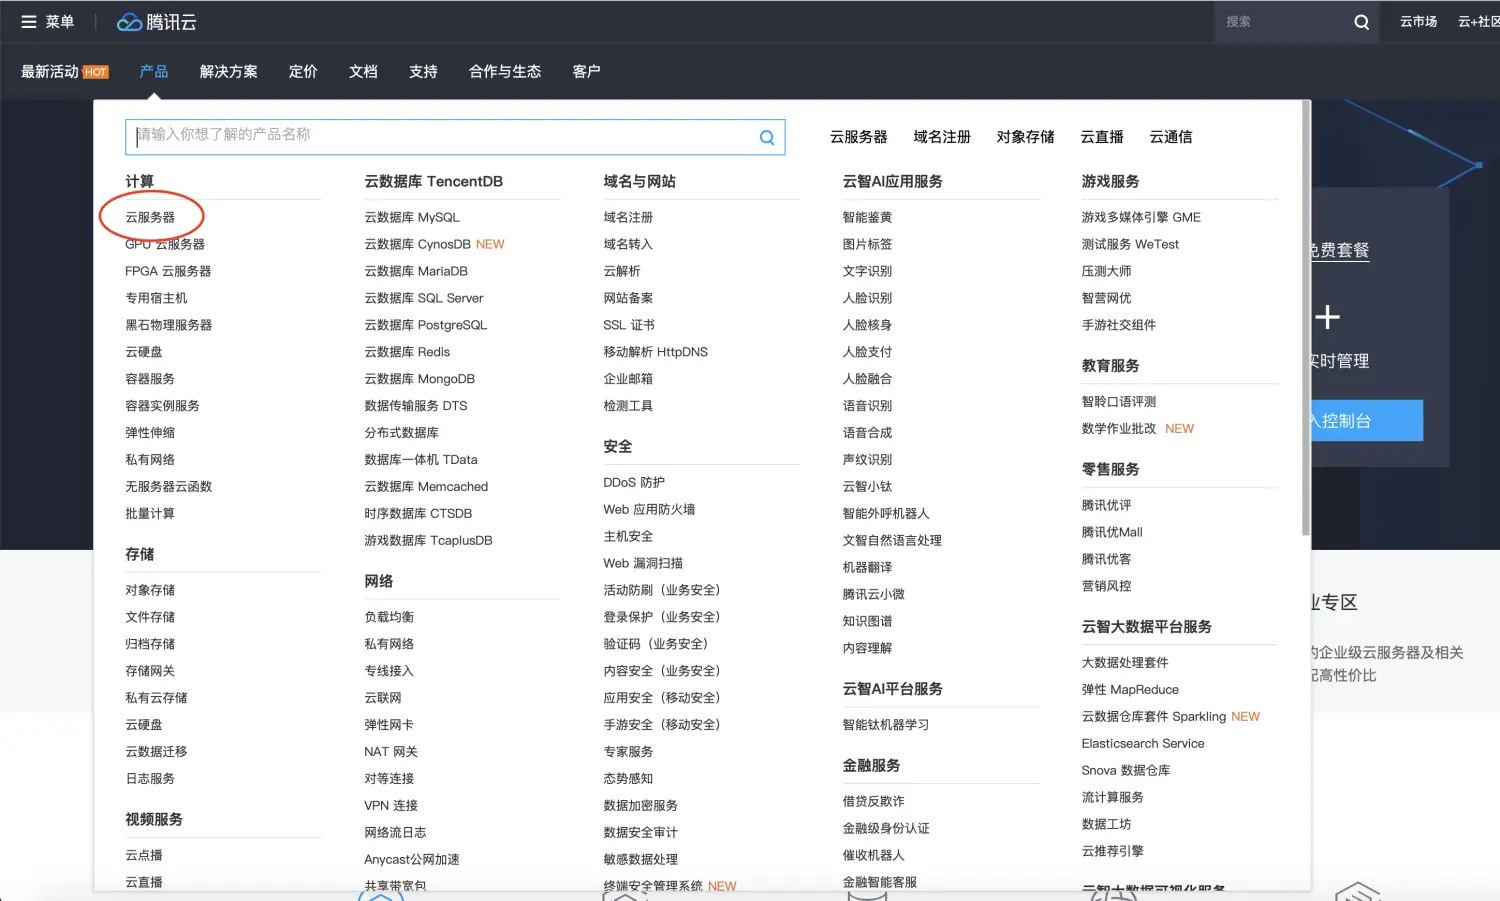Click the 对象存储 quick link beside search
The height and width of the screenshot is (901, 1500).
click(x=1025, y=137)
